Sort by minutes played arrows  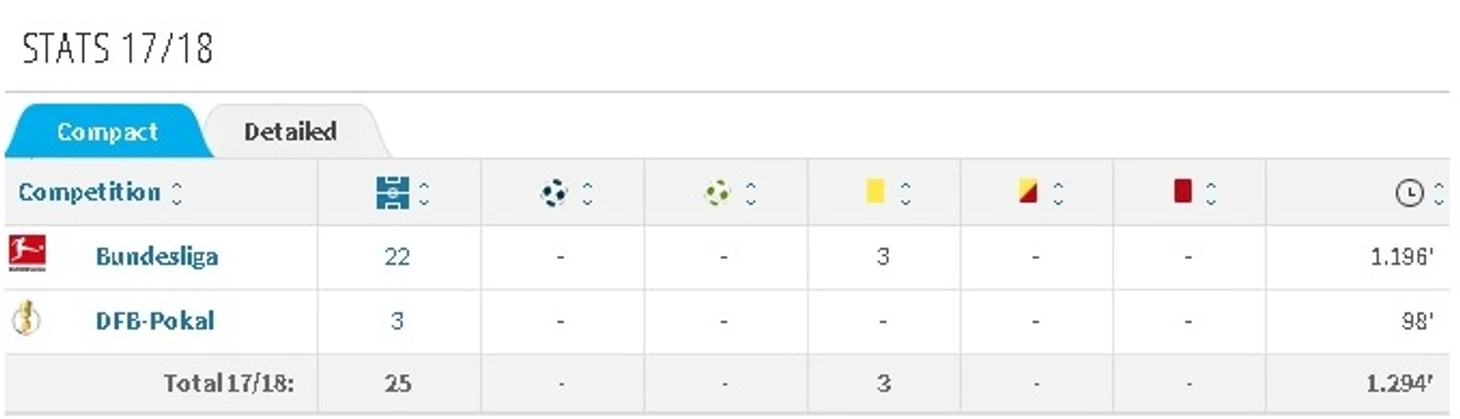click(1439, 193)
